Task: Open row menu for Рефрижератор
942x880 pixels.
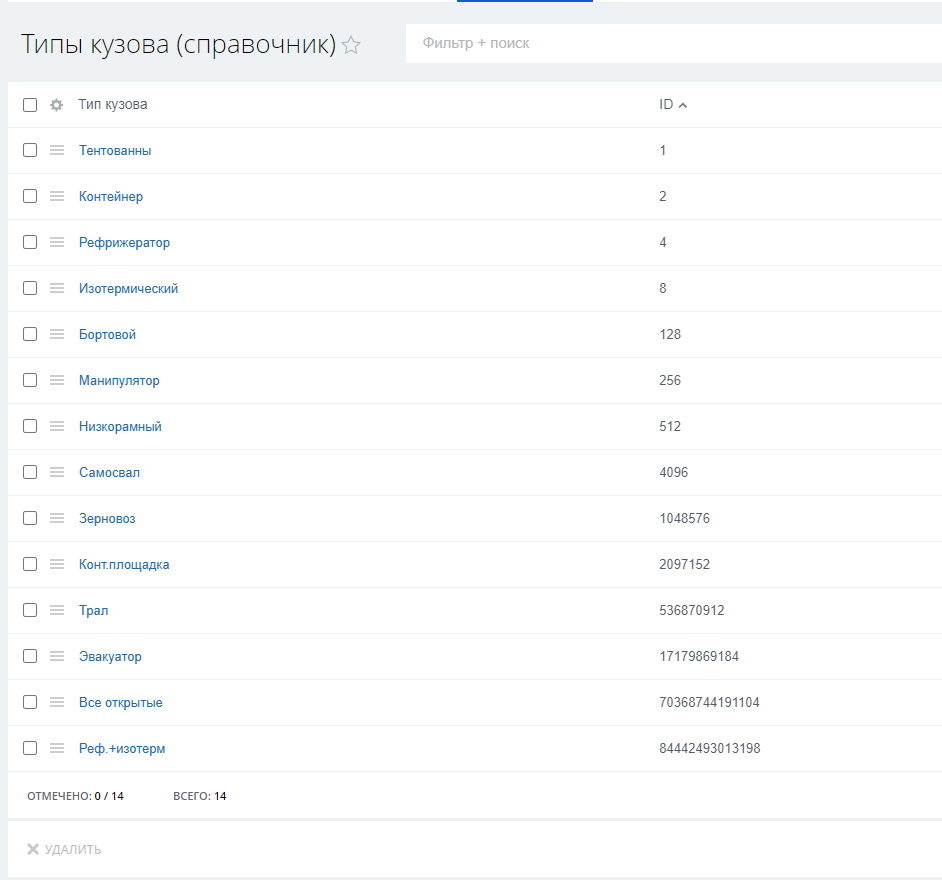Action: click(x=57, y=242)
